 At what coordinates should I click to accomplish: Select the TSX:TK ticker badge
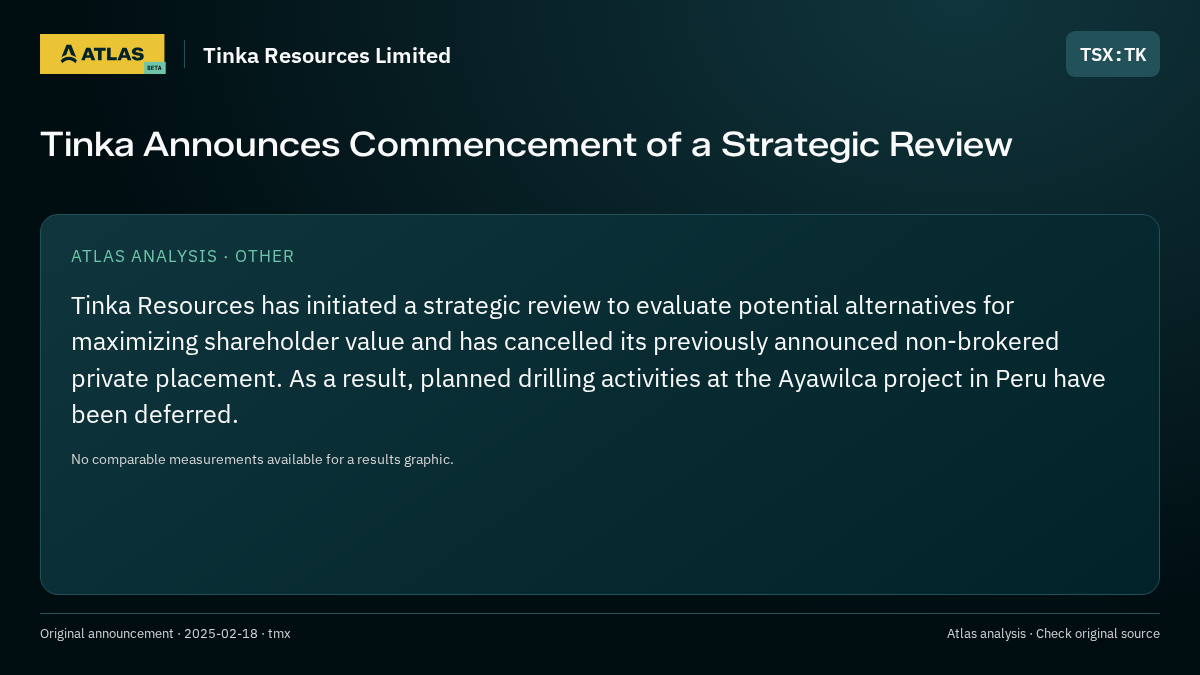click(1112, 54)
